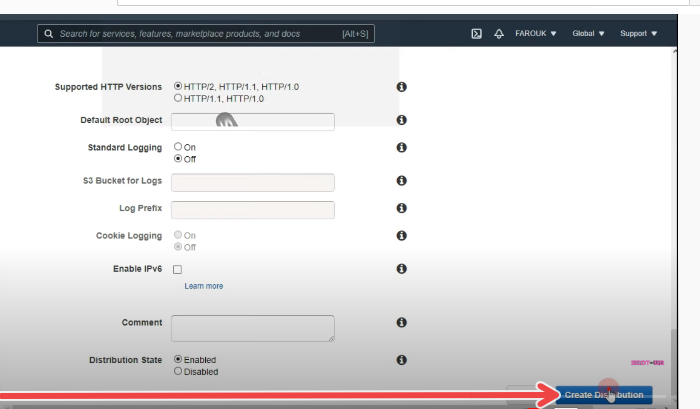This screenshot has width=700, height=409.
Task: Show info for Comment field
Action: click(x=401, y=322)
